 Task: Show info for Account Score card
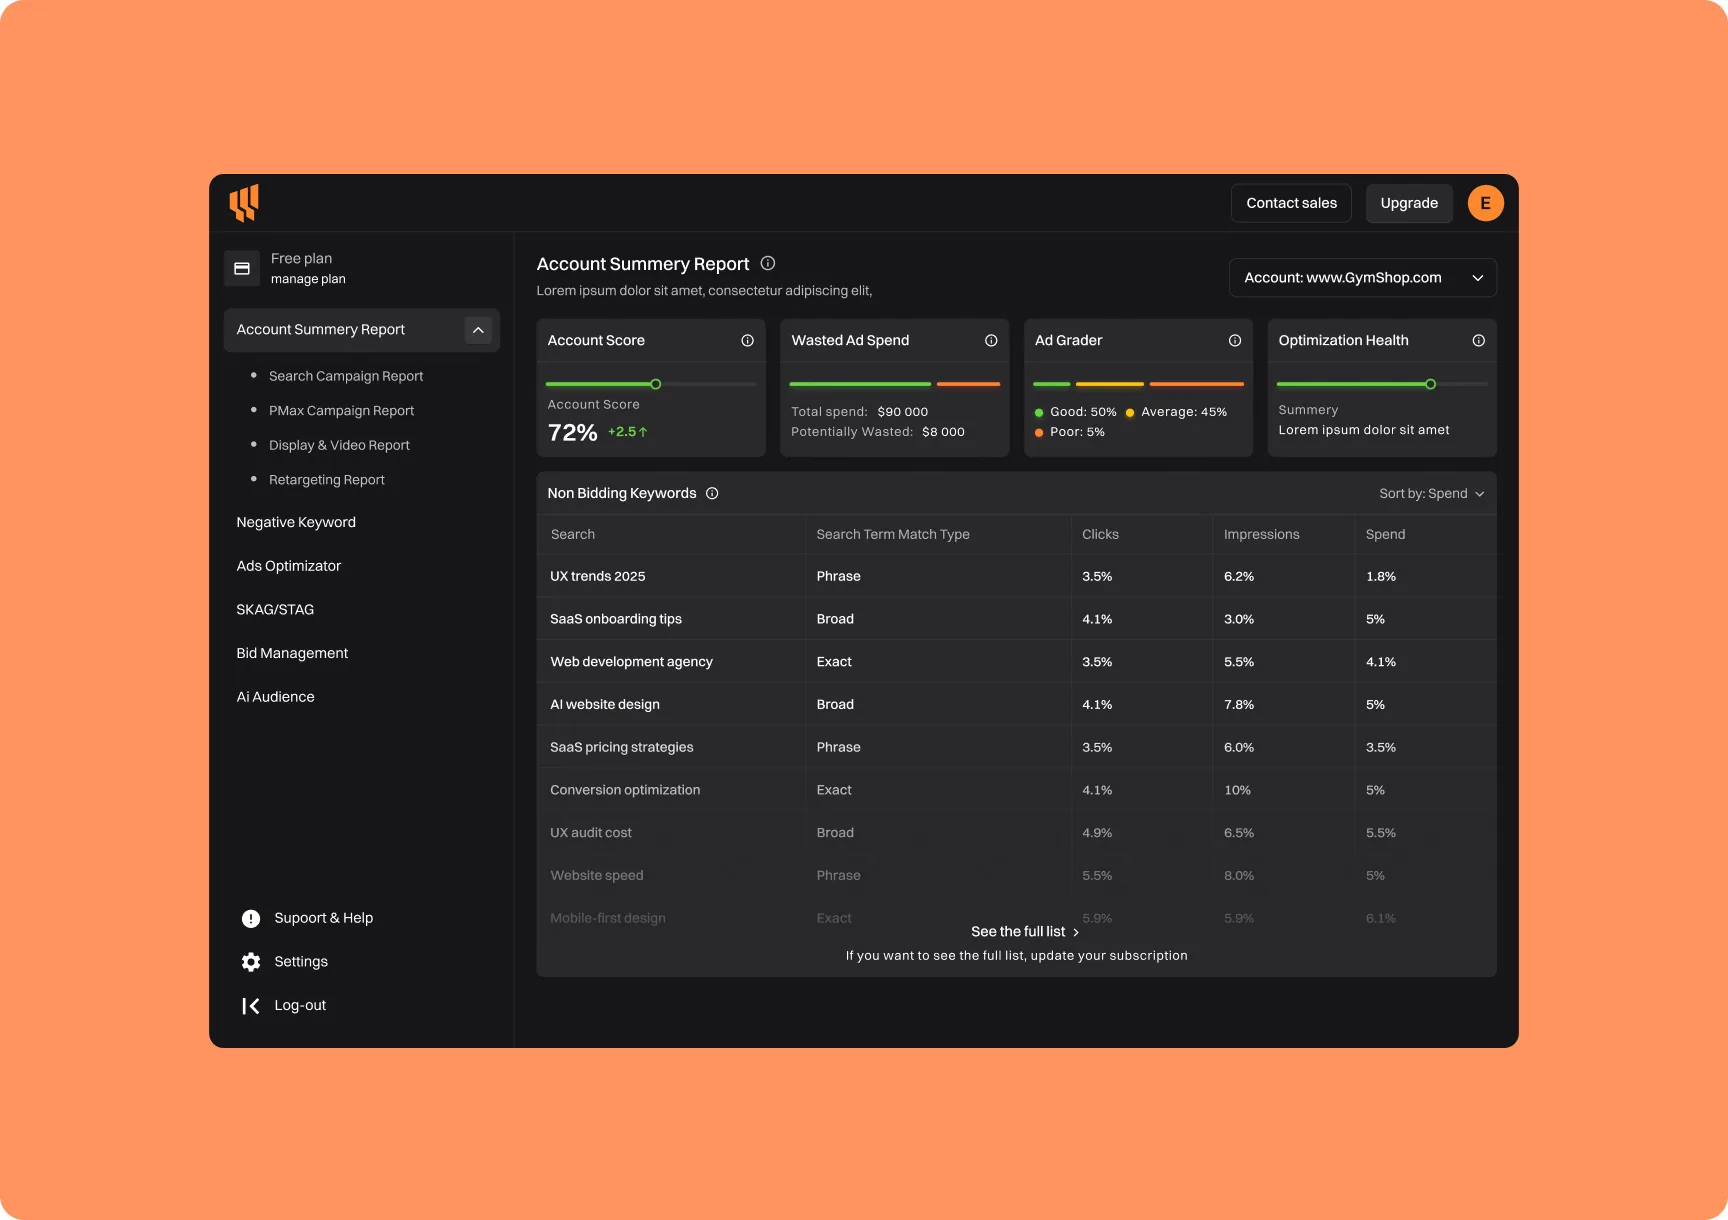[747, 341]
